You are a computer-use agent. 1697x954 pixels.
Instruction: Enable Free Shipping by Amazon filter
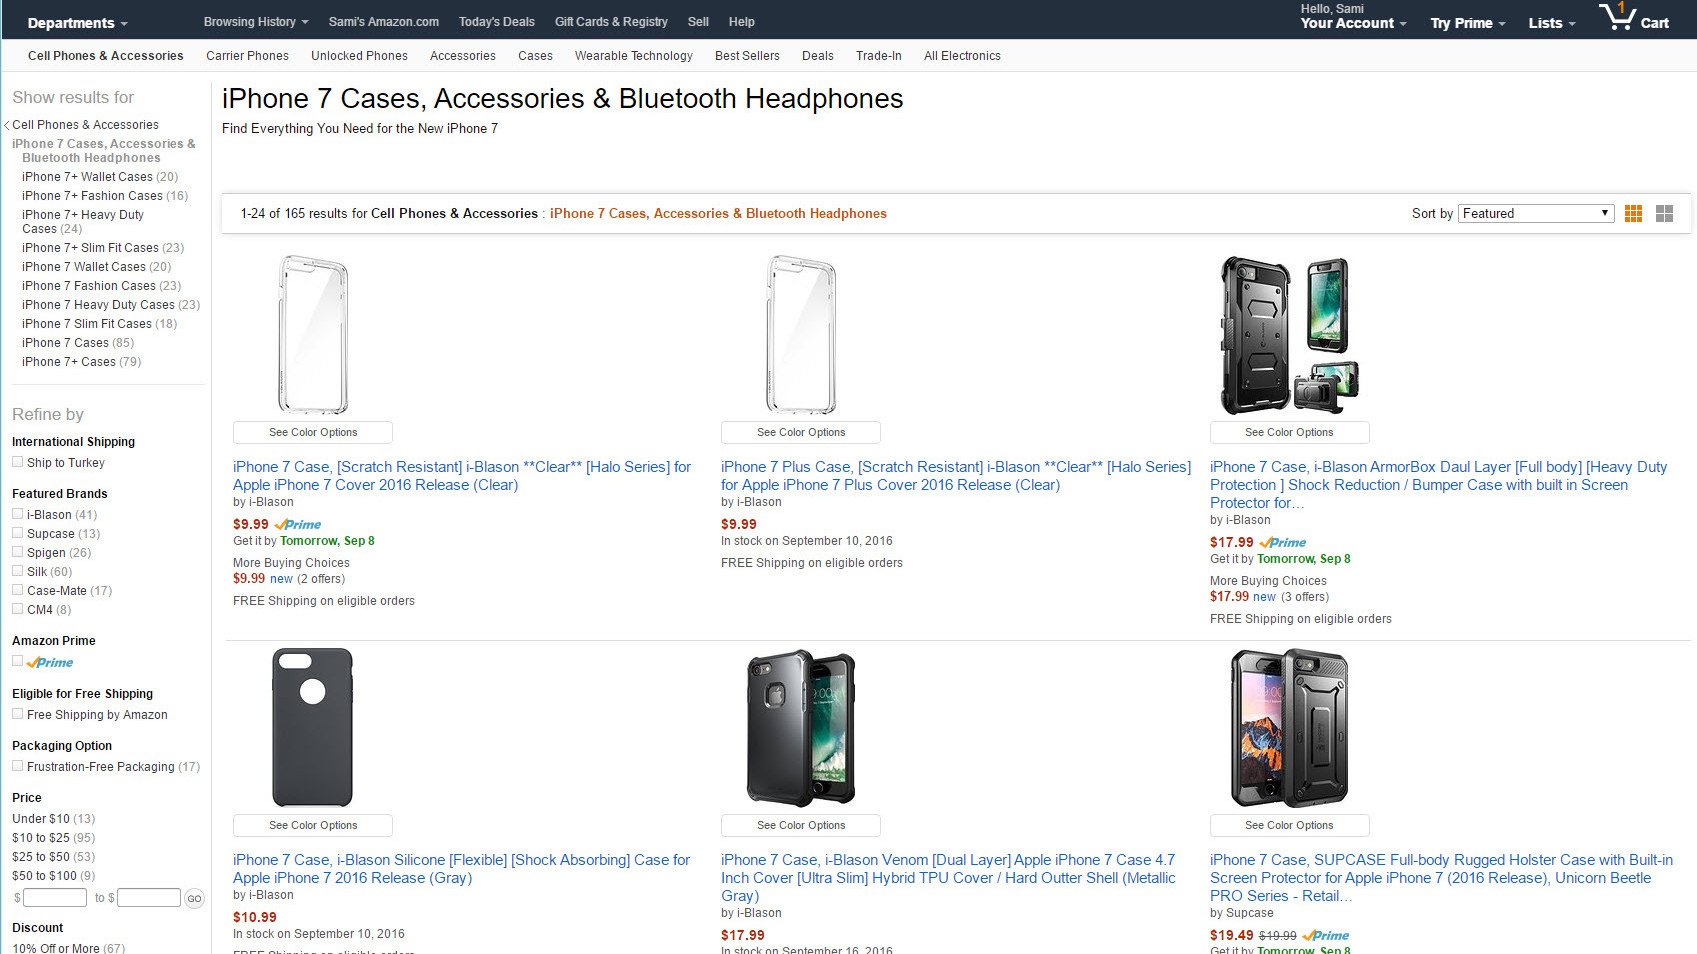click(x=17, y=713)
